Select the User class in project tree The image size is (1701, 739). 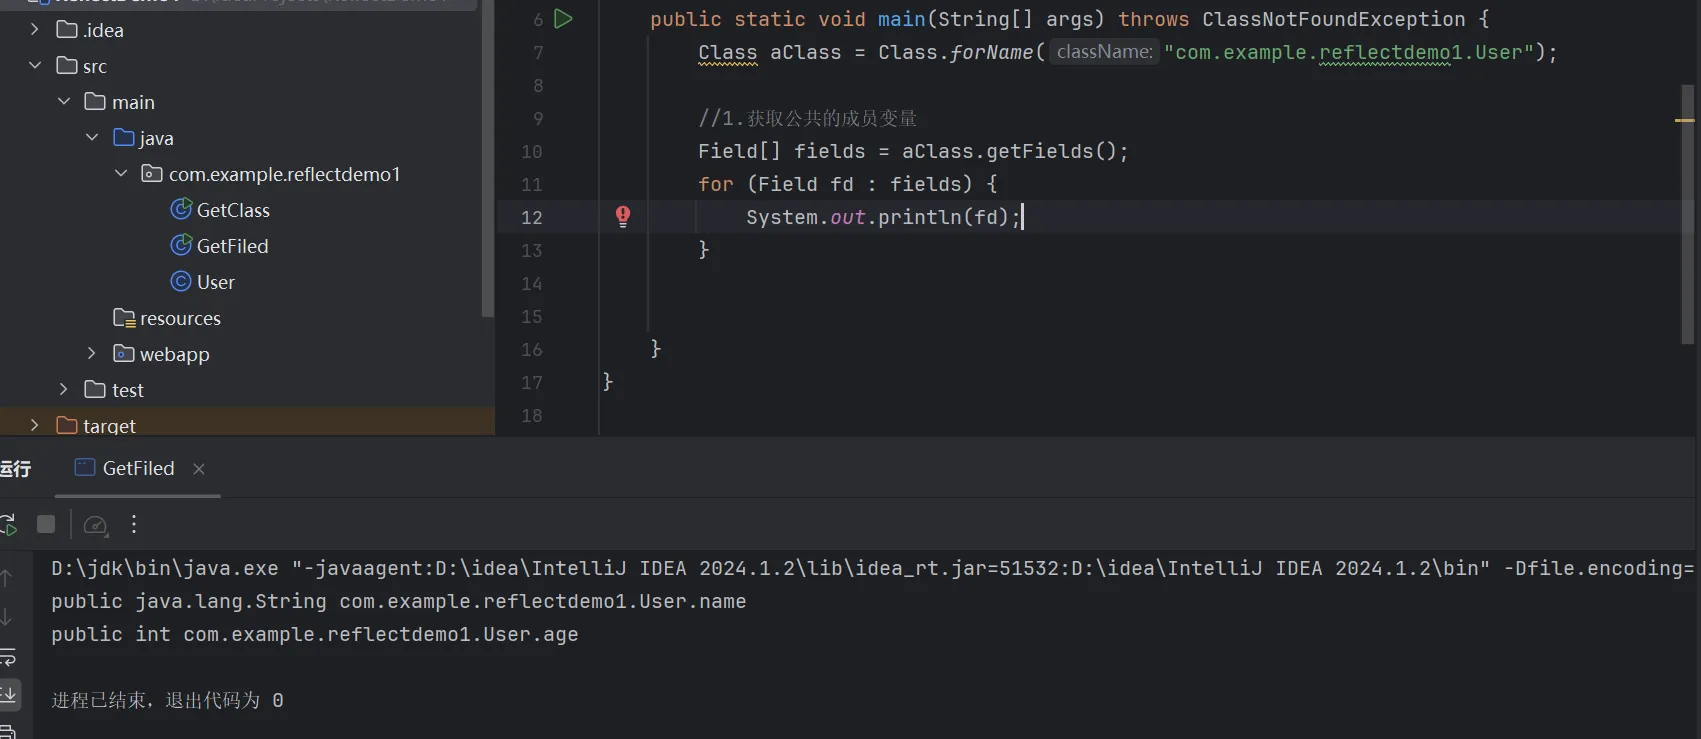pyautogui.click(x=215, y=282)
